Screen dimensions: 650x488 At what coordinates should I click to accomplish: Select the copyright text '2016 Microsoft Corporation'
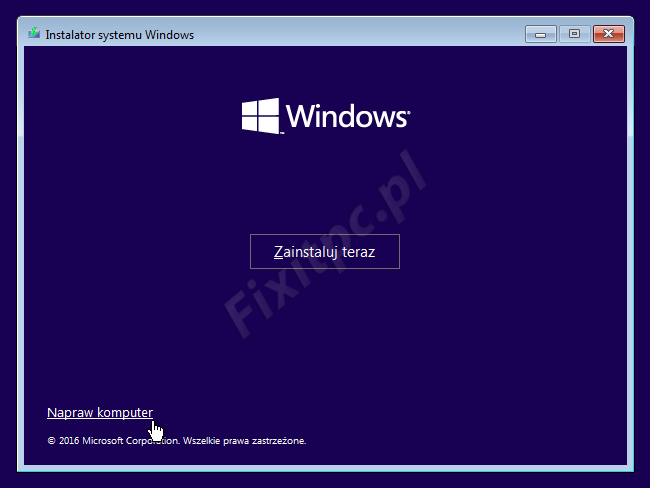pos(119,440)
